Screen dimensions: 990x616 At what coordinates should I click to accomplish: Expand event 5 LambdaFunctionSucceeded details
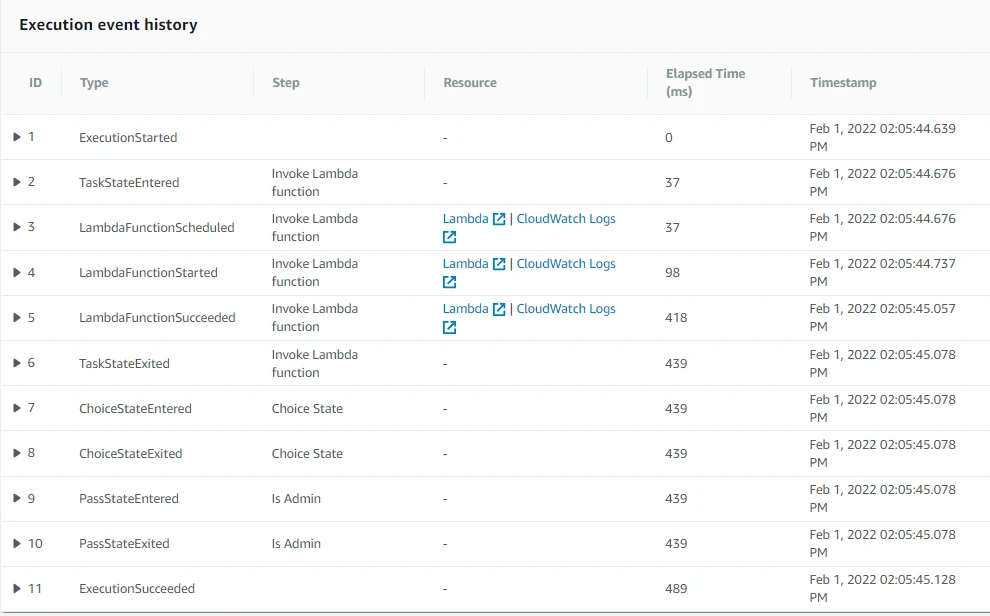[17, 317]
